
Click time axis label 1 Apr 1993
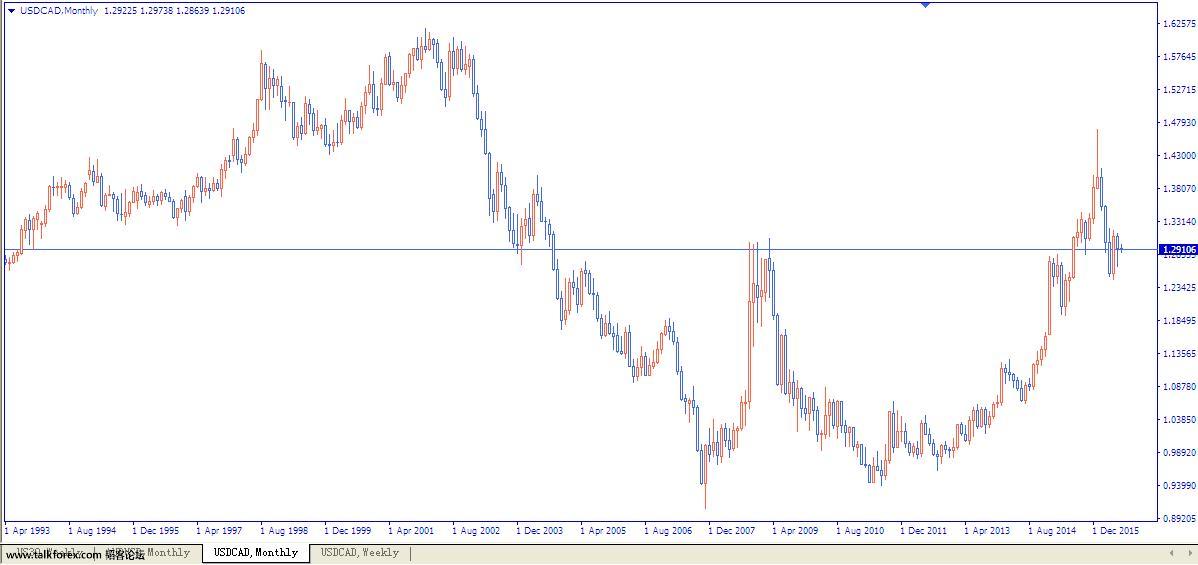click(x=28, y=530)
